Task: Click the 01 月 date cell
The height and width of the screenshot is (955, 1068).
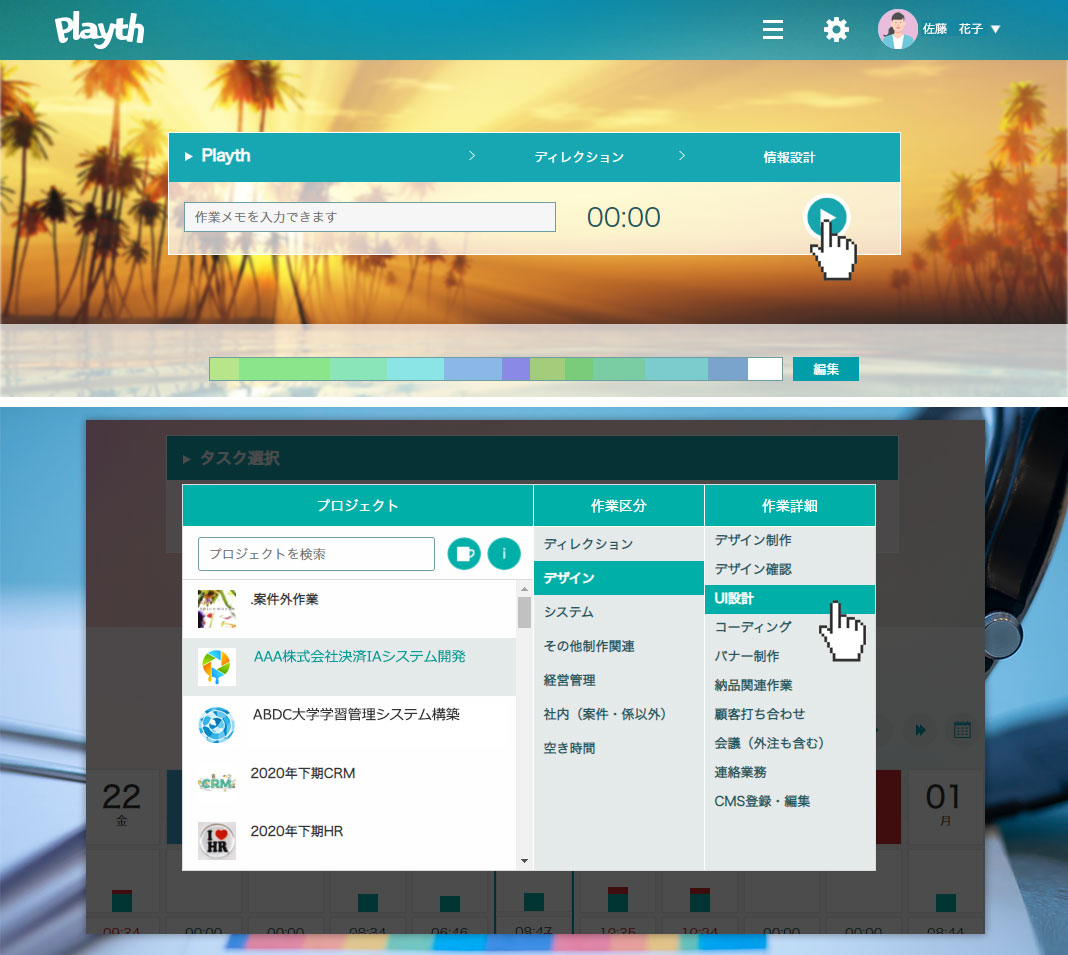Action: 944,807
